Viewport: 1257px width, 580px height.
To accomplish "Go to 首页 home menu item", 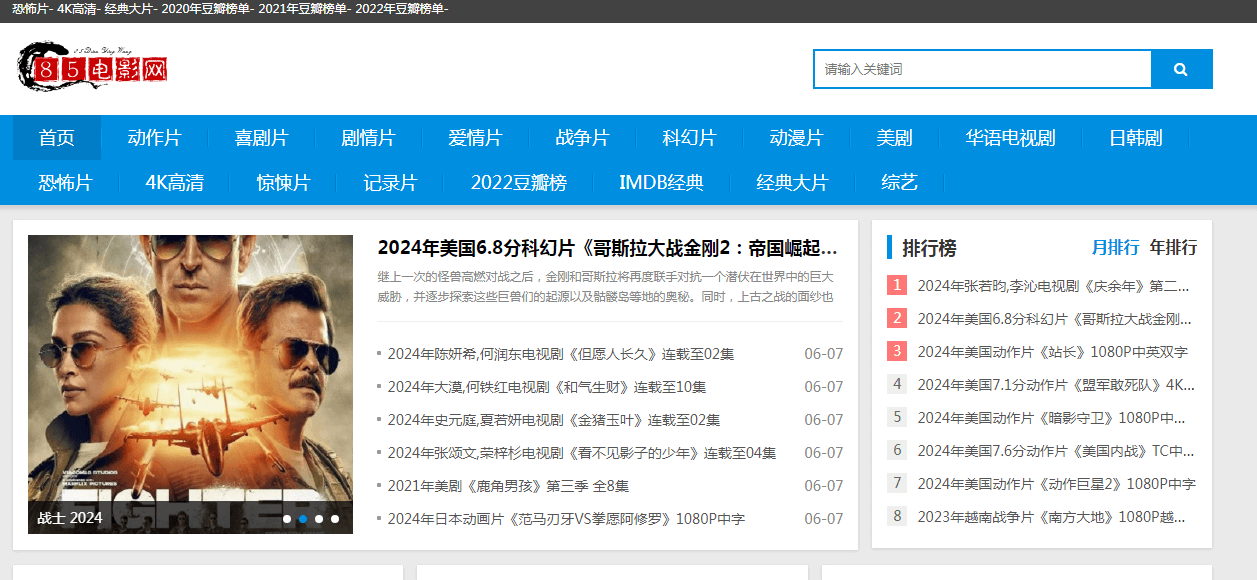I will (x=57, y=138).
